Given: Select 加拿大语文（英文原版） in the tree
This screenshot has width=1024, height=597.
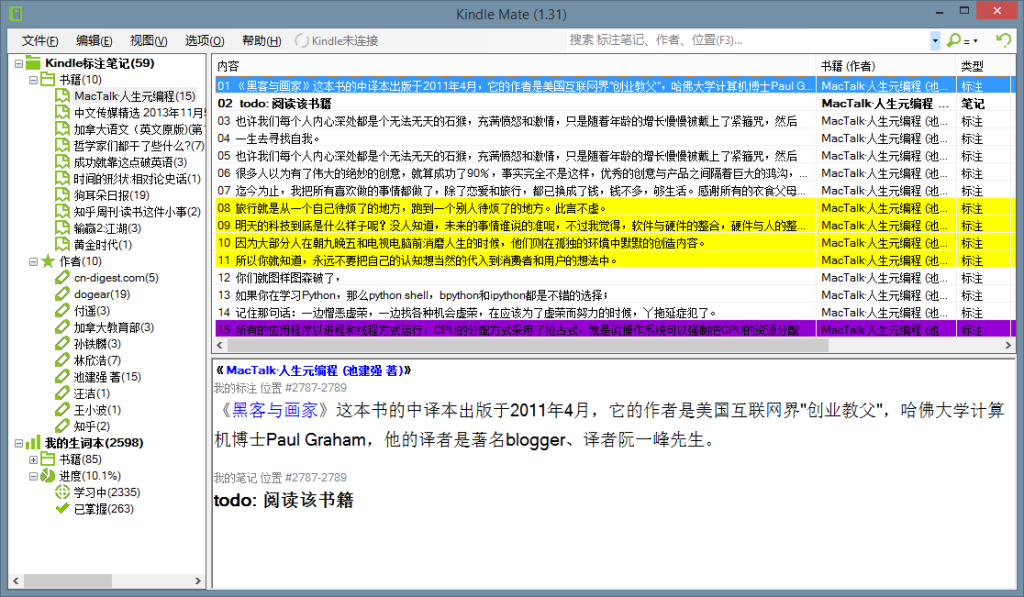Looking at the screenshot, I should [138, 129].
